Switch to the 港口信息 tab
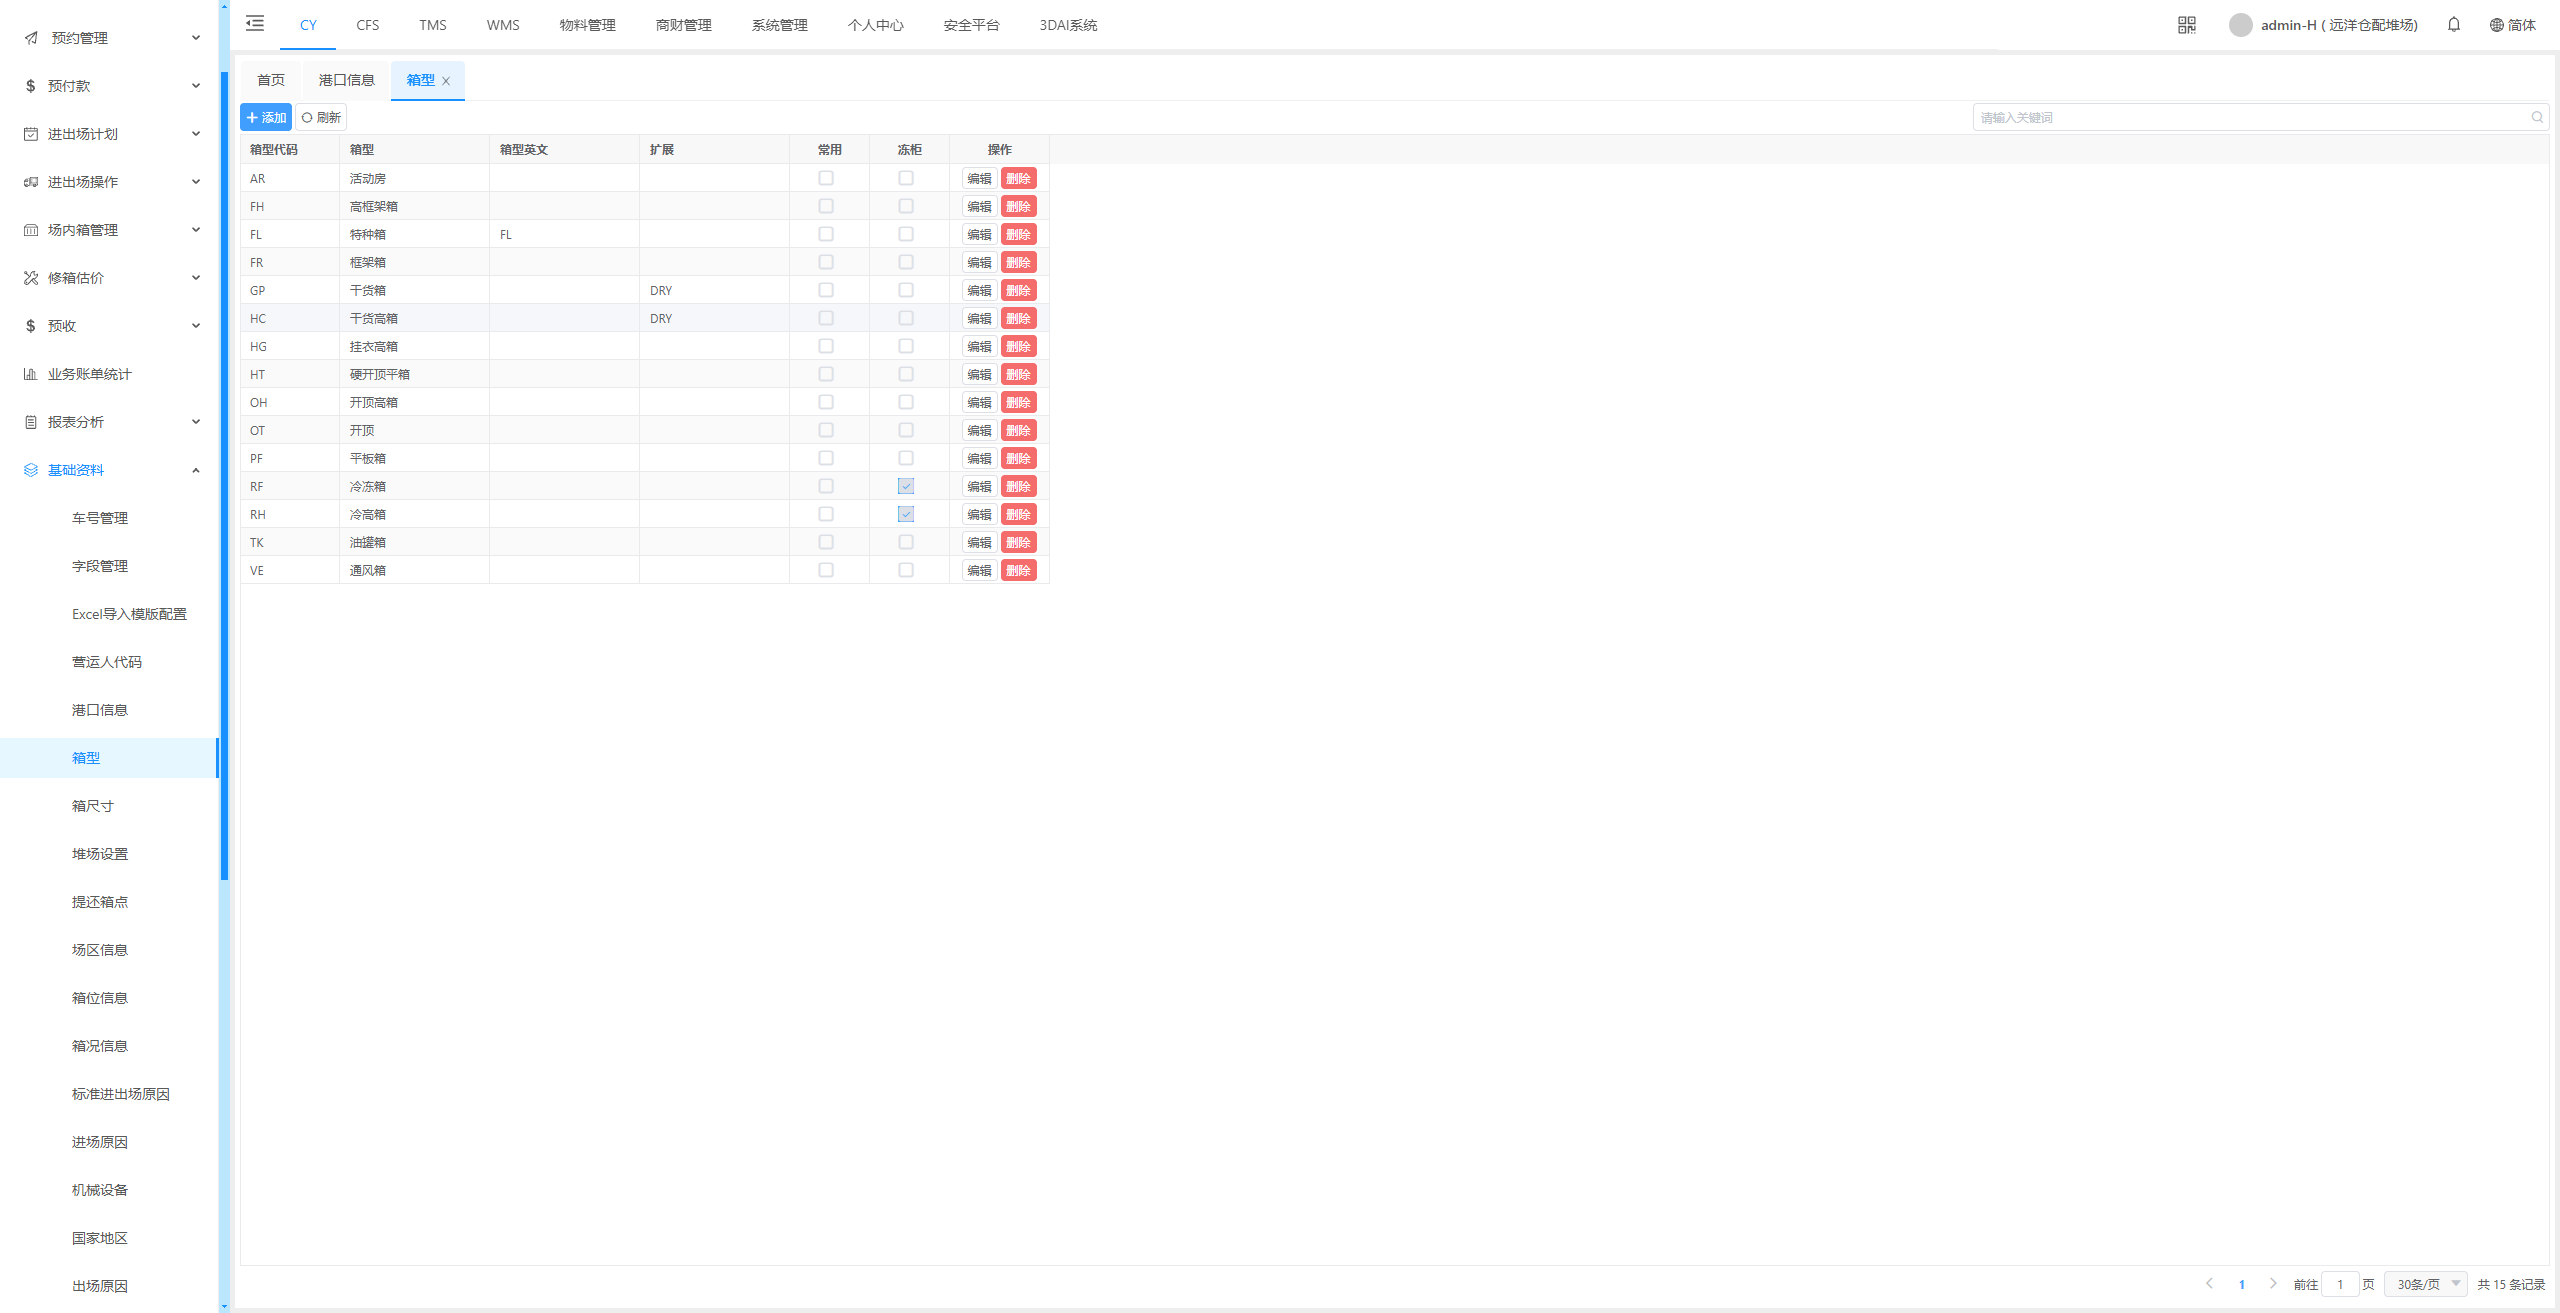The width and height of the screenshot is (2560, 1313). click(x=346, y=80)
